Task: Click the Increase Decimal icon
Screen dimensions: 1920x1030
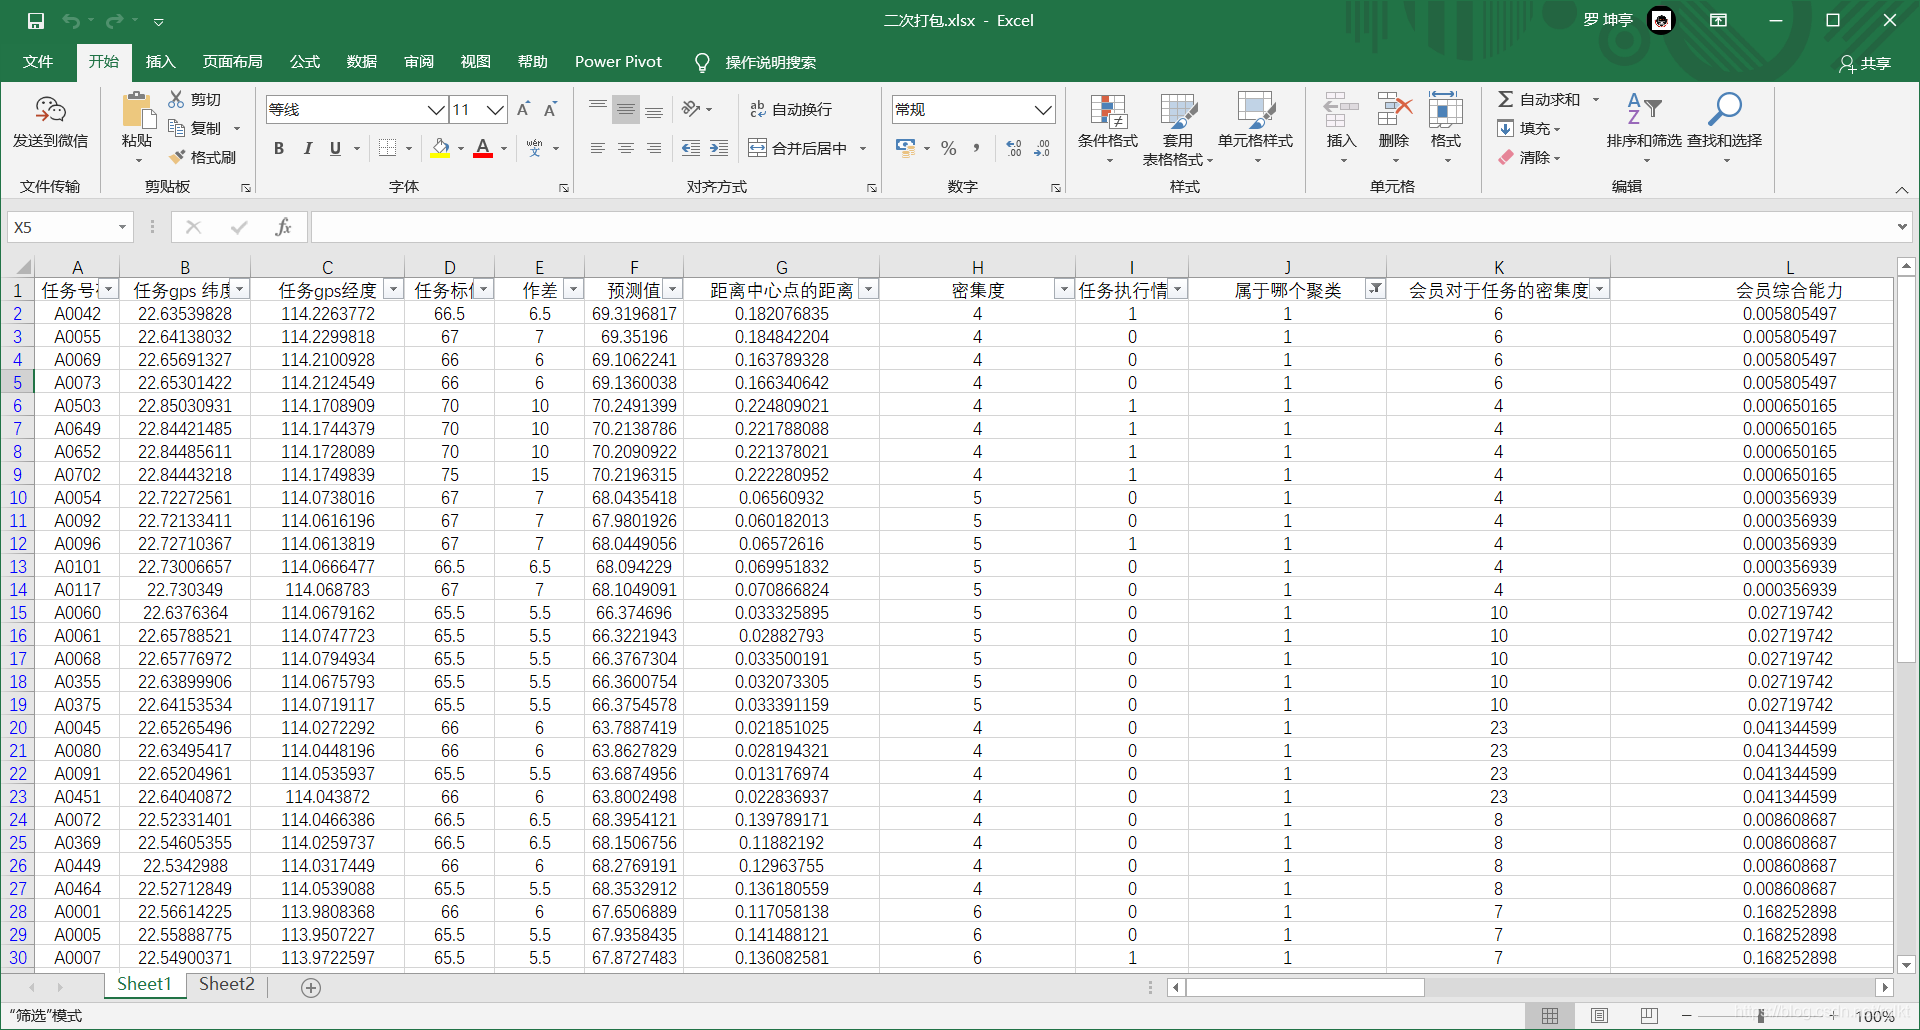Action: tap(1014, 148)
